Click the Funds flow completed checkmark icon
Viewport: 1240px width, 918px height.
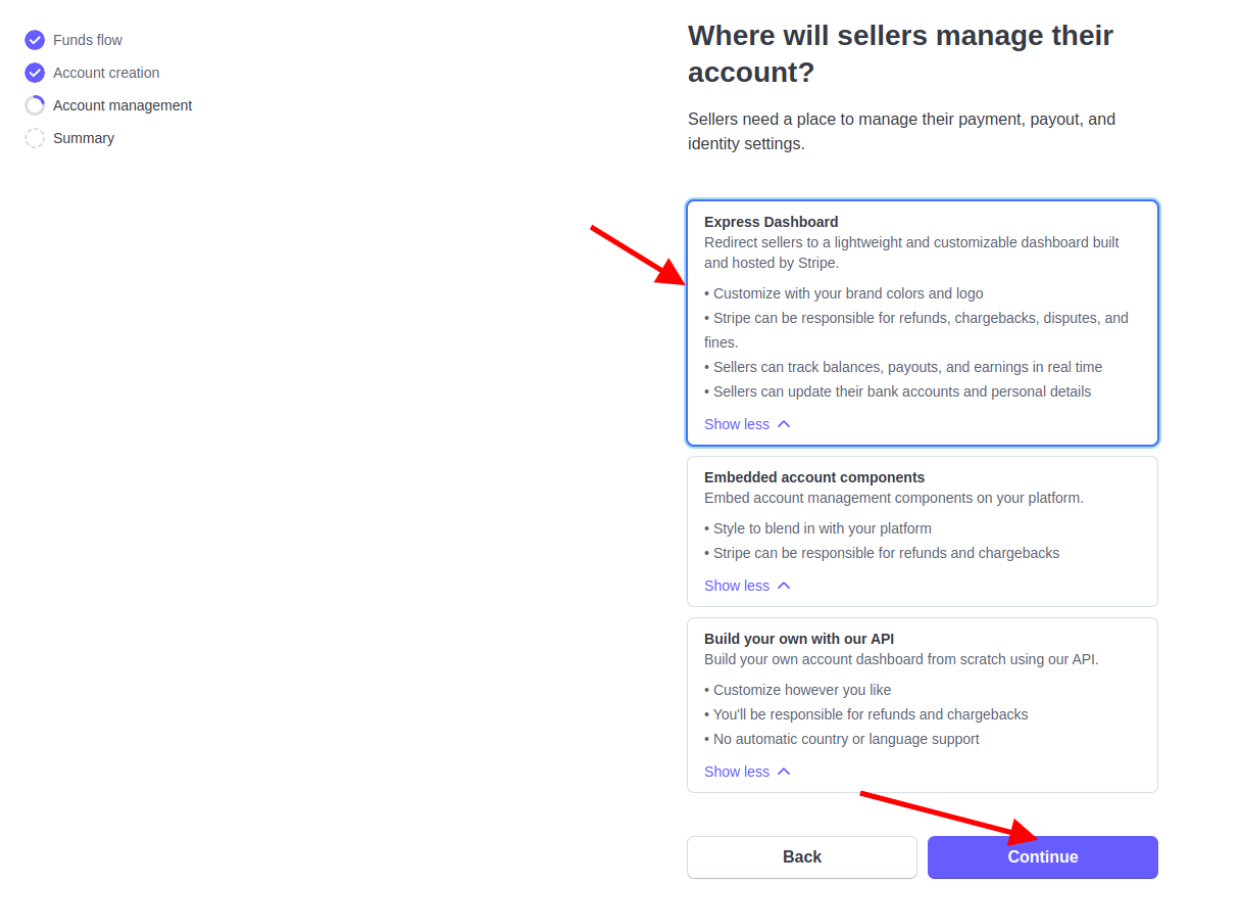[35, 40]
